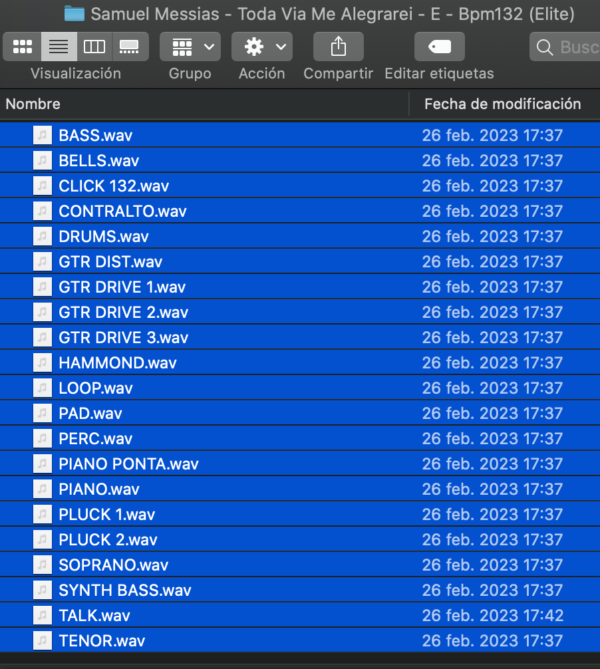Select the file name CLICK 132.wav
This screenshot has height=669, width=600.
pos(114,186)
